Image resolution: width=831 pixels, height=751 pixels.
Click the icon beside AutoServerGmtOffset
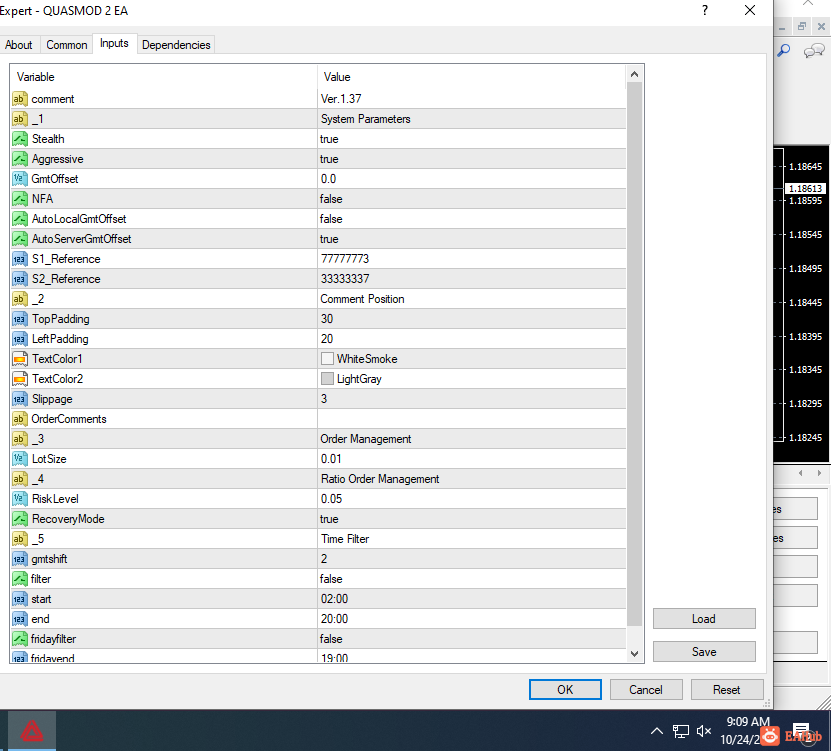[20, 239]
